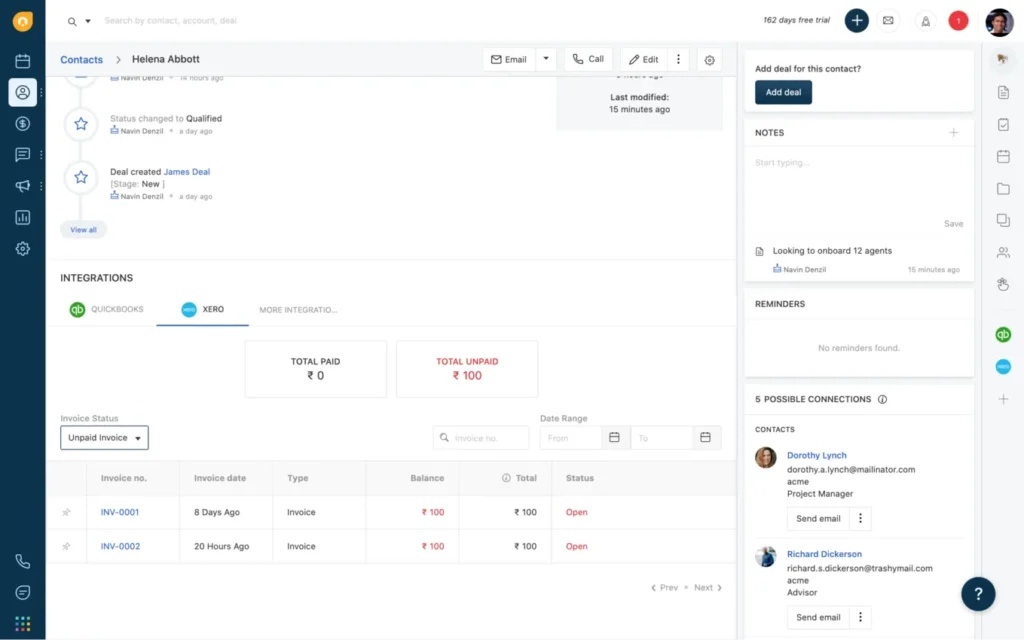Open the files folder icon in right rail

[1003, 189]
